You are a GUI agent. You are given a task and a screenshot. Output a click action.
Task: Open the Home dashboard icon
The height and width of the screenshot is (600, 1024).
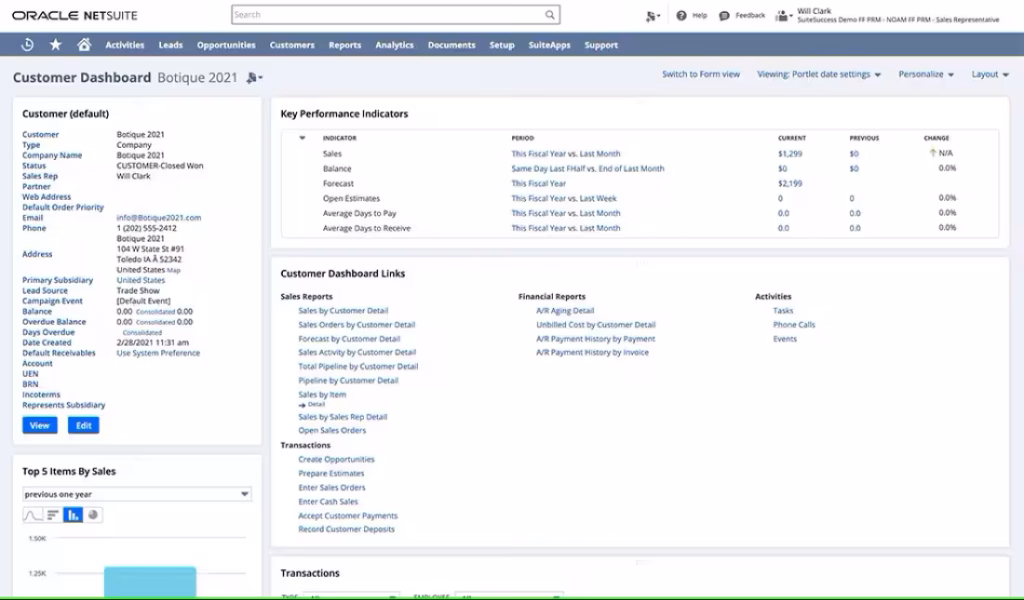coord(85,45)
